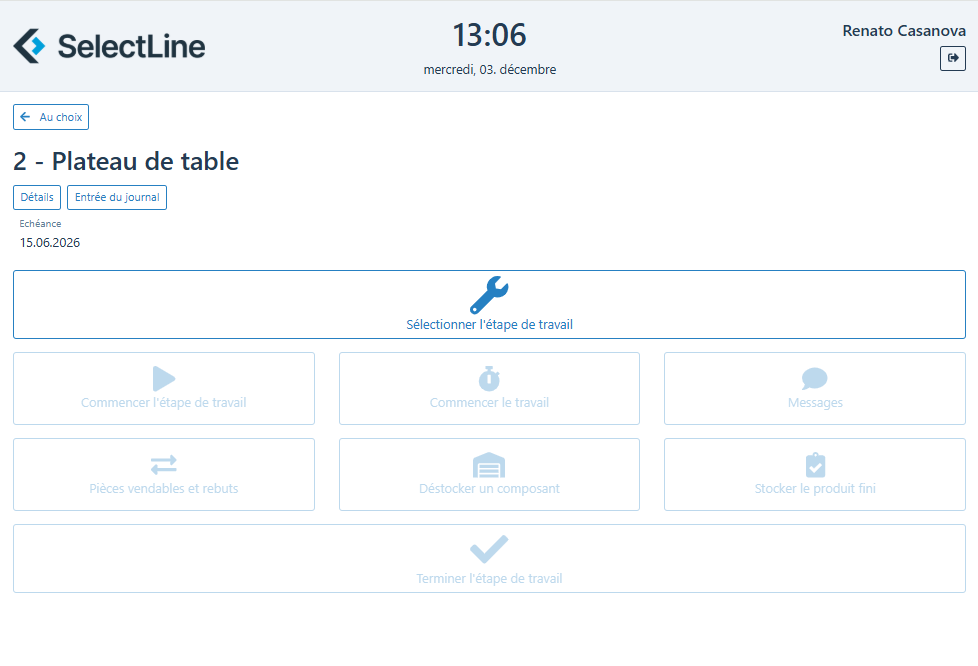The image size is (978, 666).
Task: Go back with the Au choix button
Action: [x=51, y=117]
